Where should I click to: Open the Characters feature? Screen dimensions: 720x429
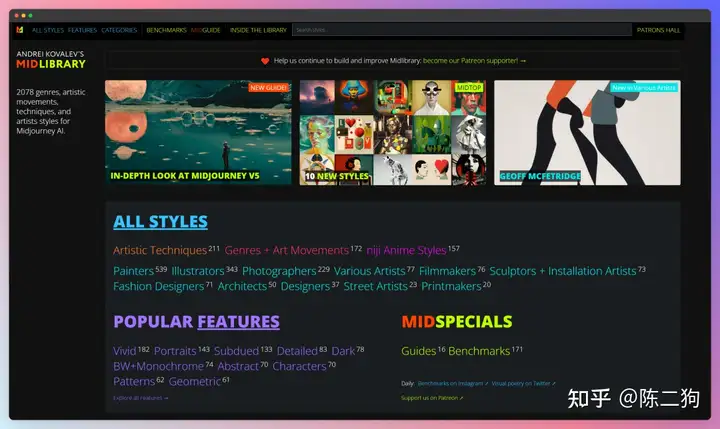point(299,366)
